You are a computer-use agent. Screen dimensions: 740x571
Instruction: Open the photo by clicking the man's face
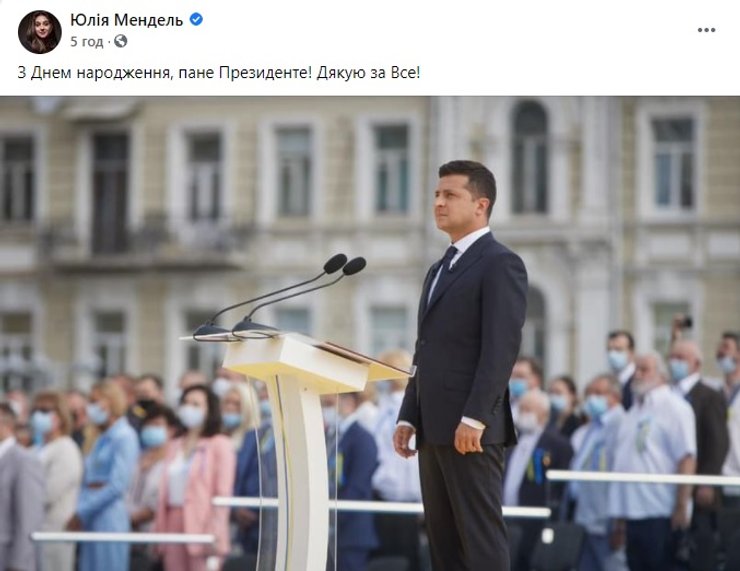pyautogui.click(x=456, y=196)
